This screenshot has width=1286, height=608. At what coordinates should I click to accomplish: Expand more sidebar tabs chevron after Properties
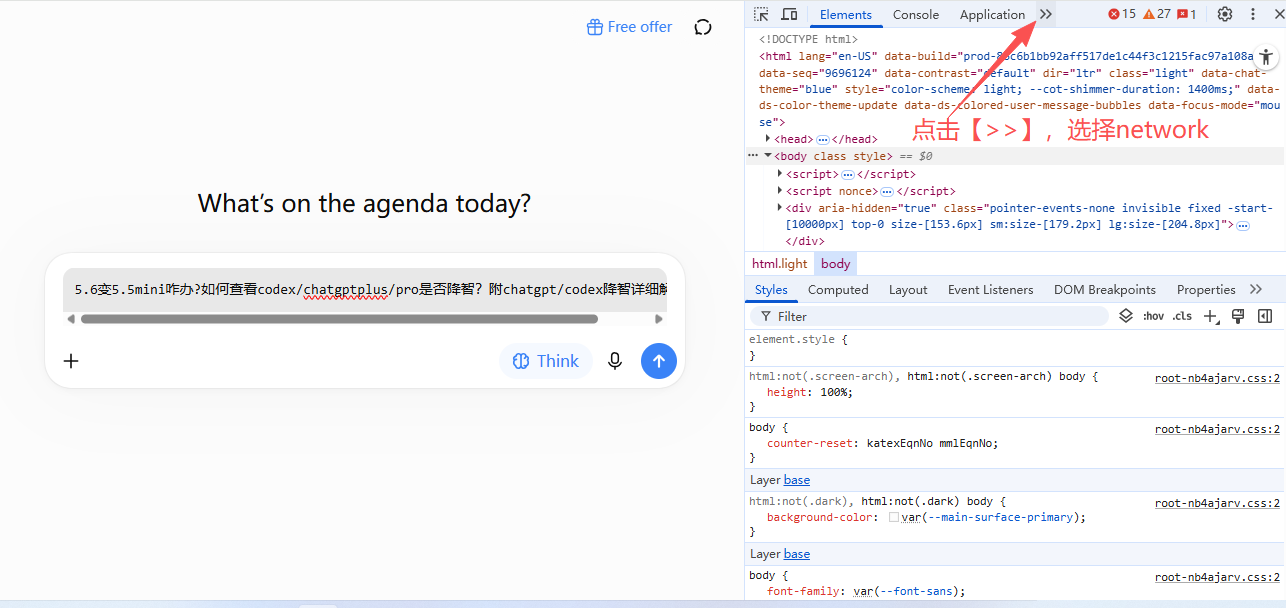click(x=1256, y=289)
